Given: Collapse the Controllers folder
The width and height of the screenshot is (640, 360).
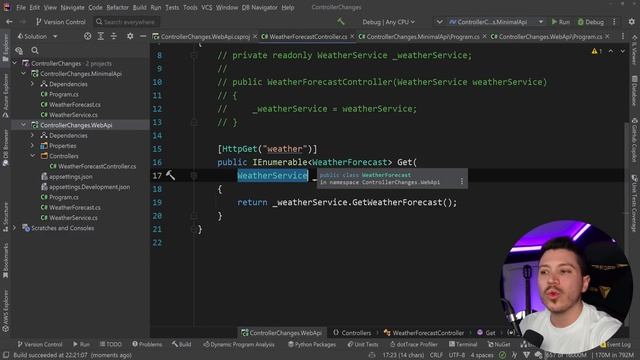Looking at the screenshot, I should pyautogui.click(x=33, y=156).
